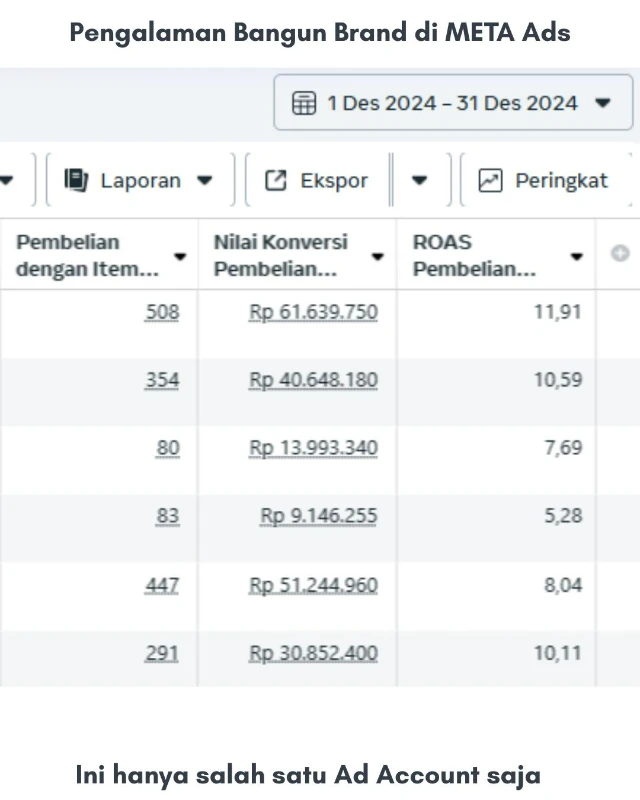This screenshot has width=640, height=800.
Task: Click the Peringkat chart icon
Action: pyautogui.click(x=490, y=180)
